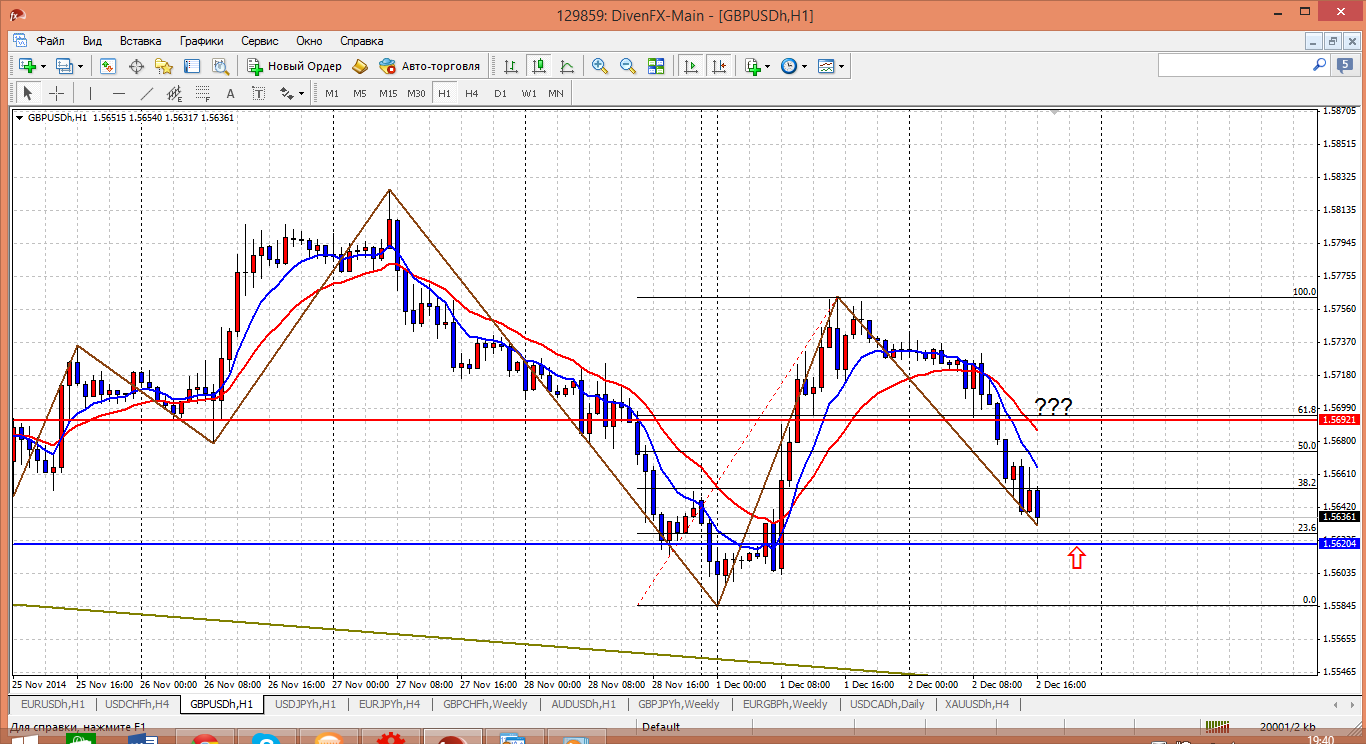
Task: Click the Новый Ордер button
Action: pyautogui.click(x=295, y=66)
